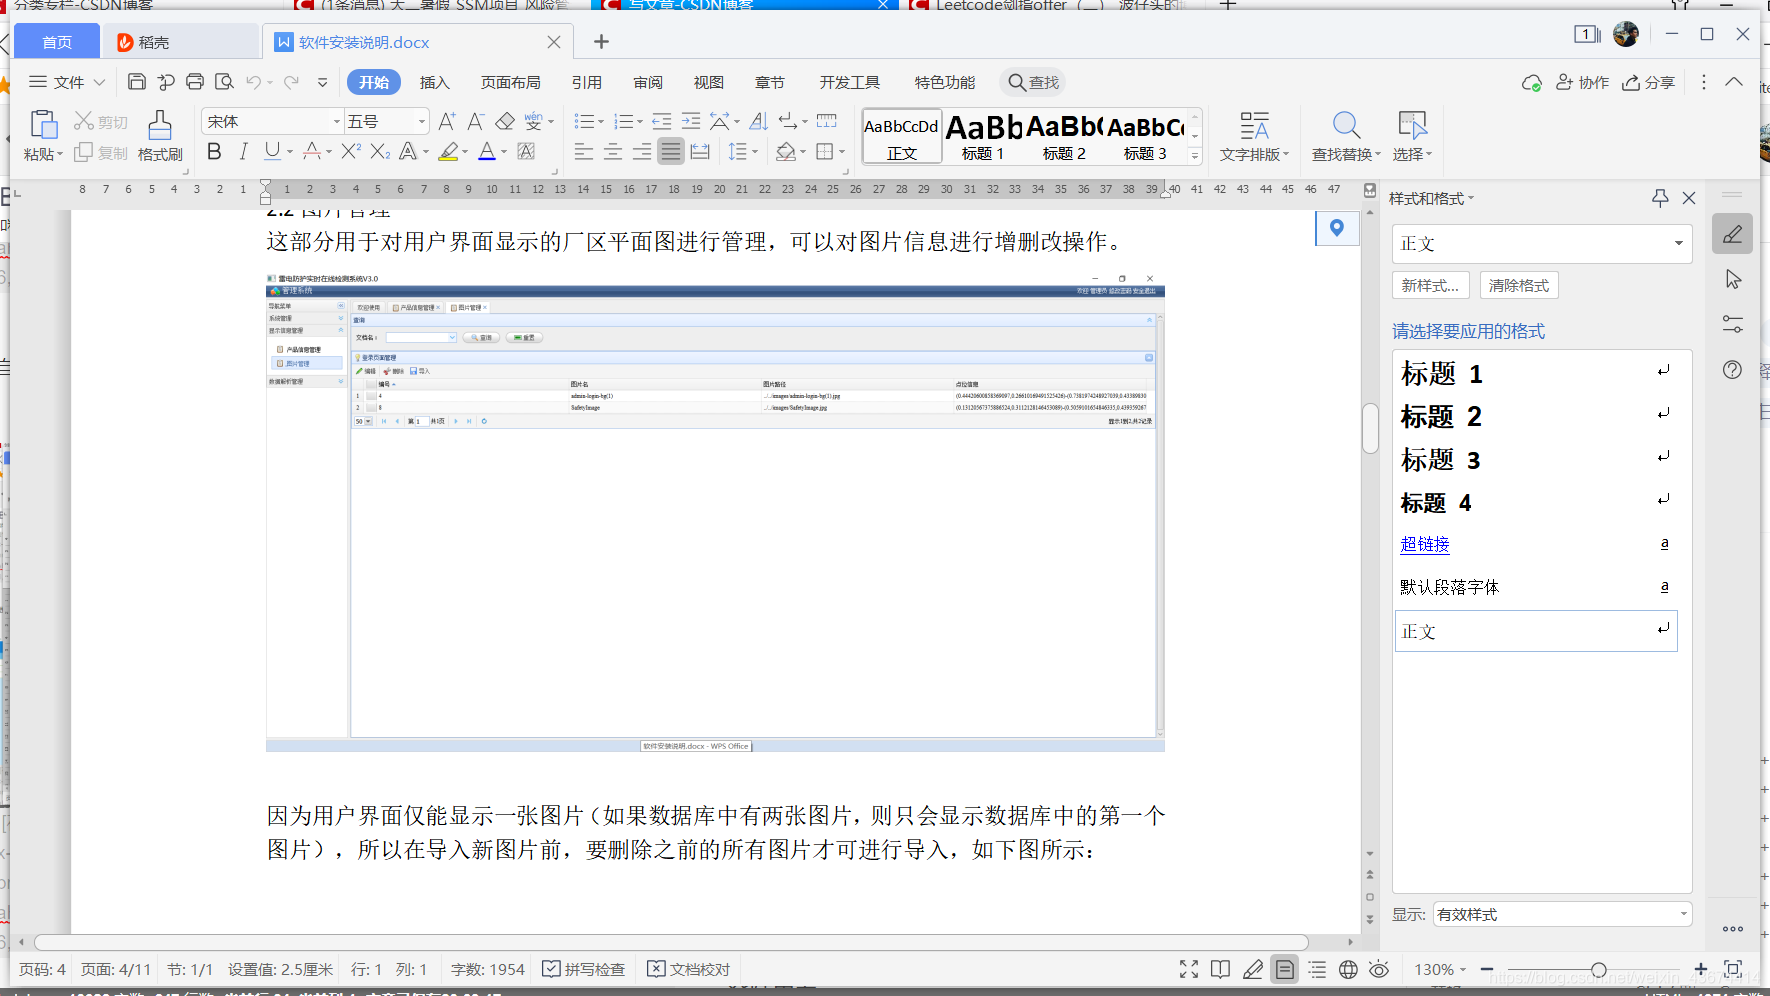The width and height of the screenshot is (1770, 996).
Task: Toggle Subscript formatting
Action: tap(380, 151)
